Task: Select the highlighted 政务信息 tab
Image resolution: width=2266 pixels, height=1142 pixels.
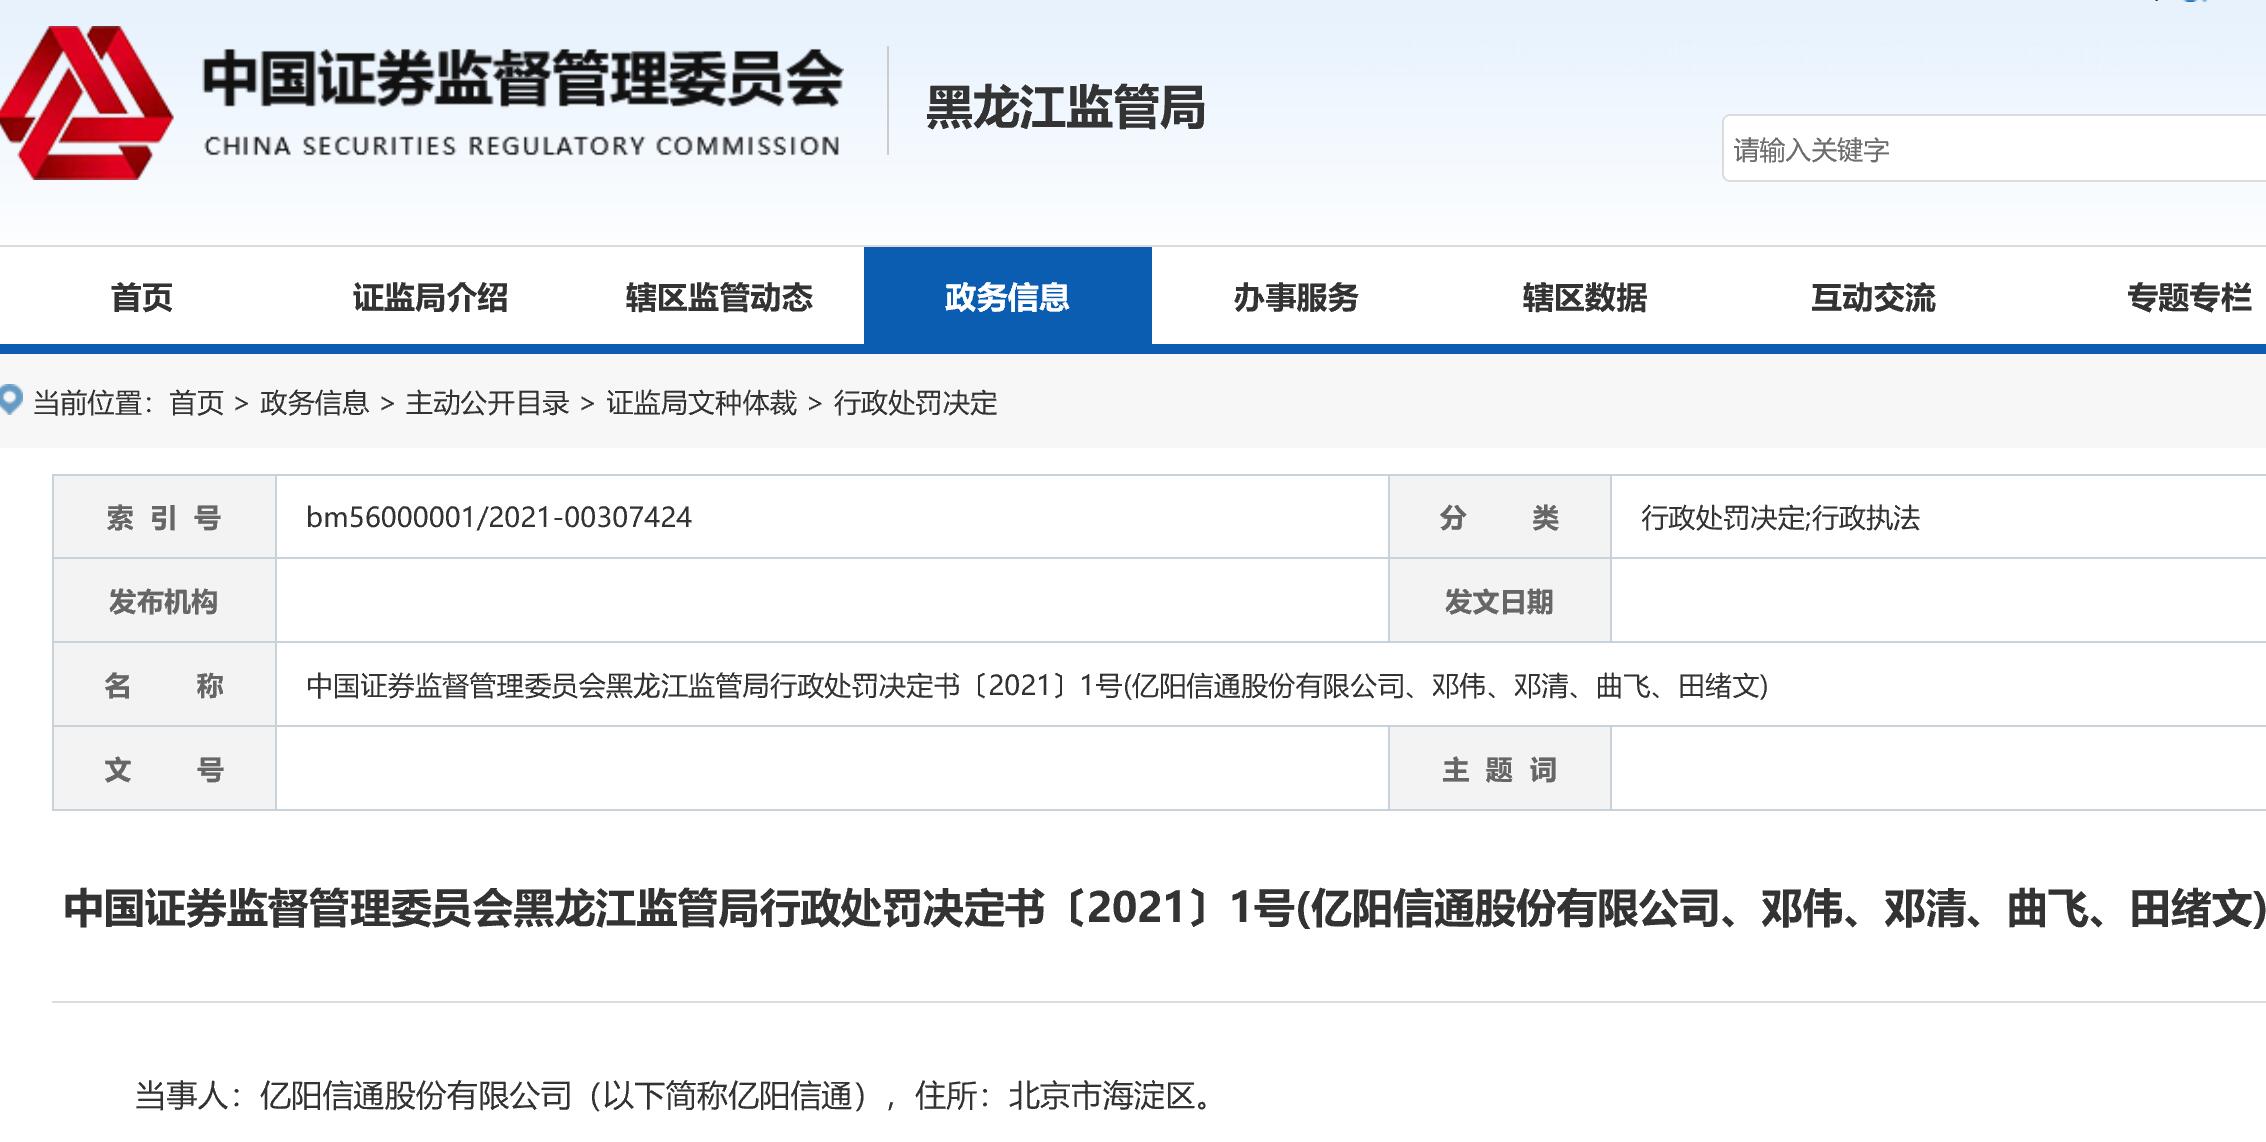Action: (x=1007, y=297)
